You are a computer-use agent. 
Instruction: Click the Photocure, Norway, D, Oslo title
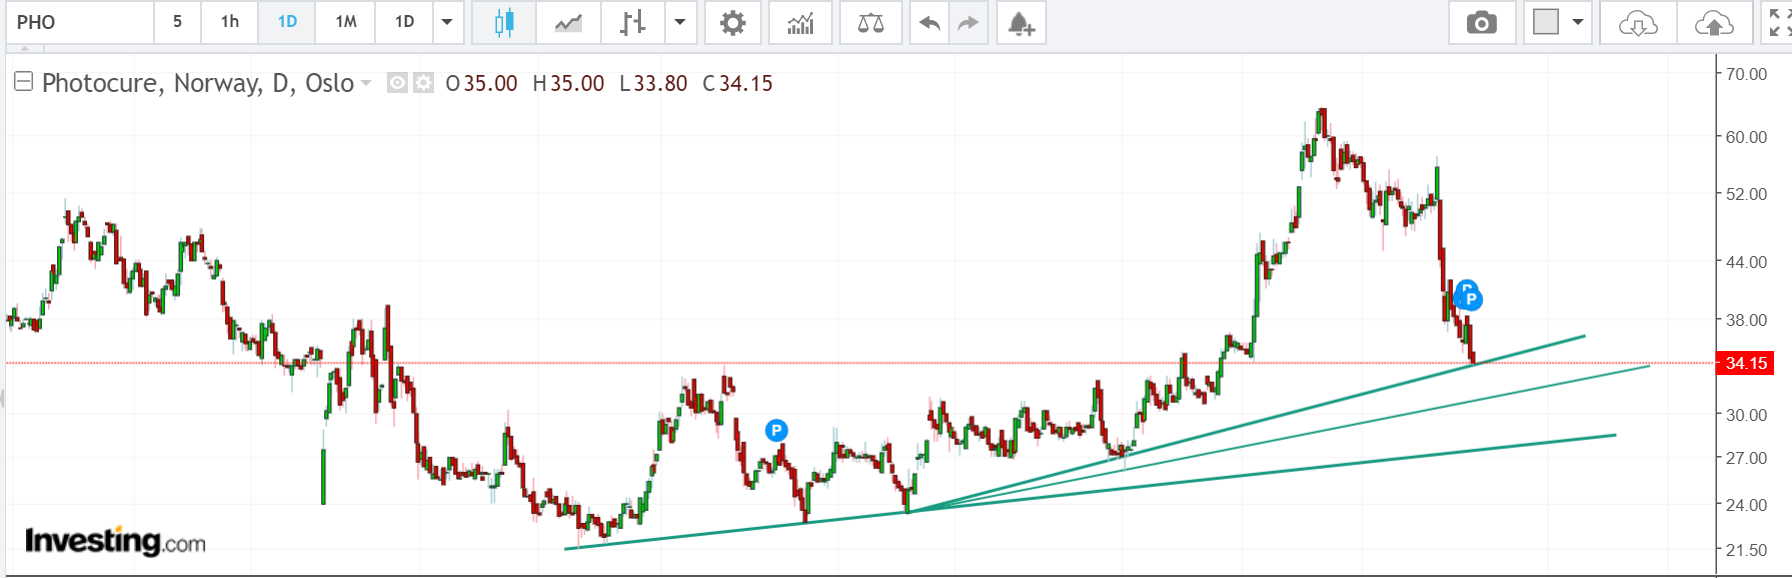pyautogui.click(x=198, y=83)
